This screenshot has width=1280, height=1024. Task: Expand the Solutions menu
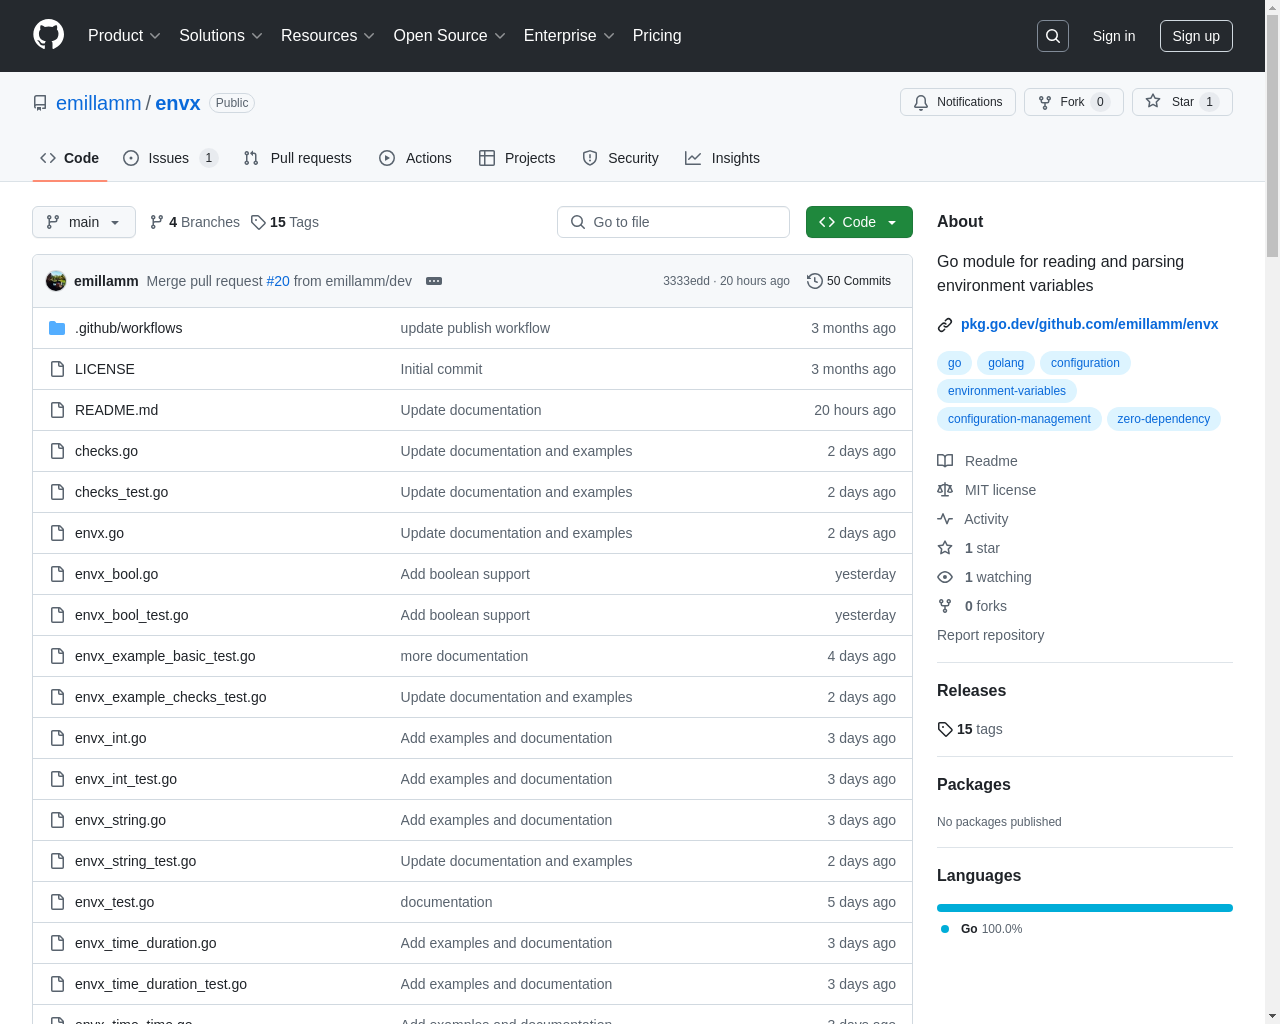point(221,36)
